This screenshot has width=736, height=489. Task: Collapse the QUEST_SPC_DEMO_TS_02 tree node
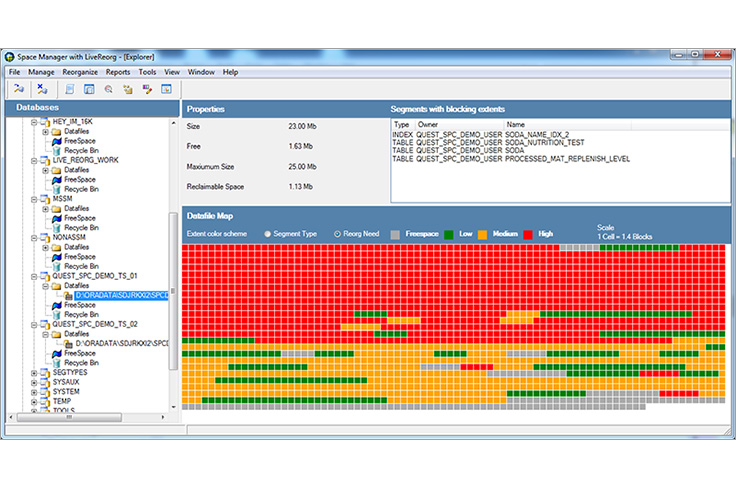click(34, 324)
